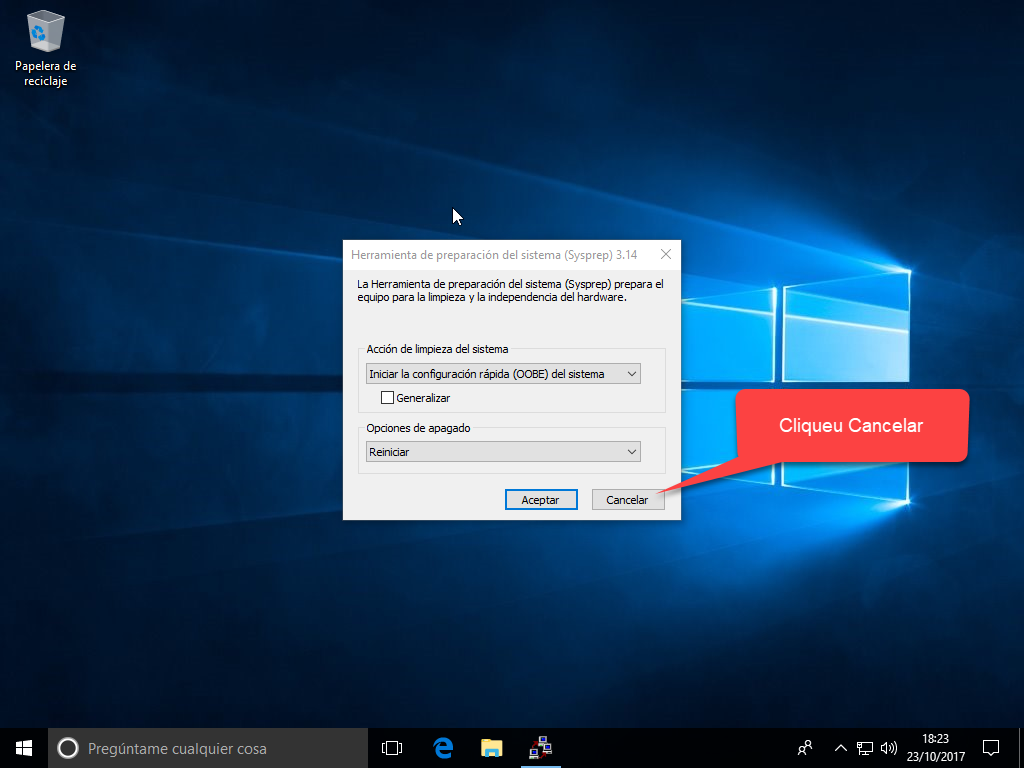
Task: Launch Microsoft Edge from taskbar
Action: tap(443, 748)
